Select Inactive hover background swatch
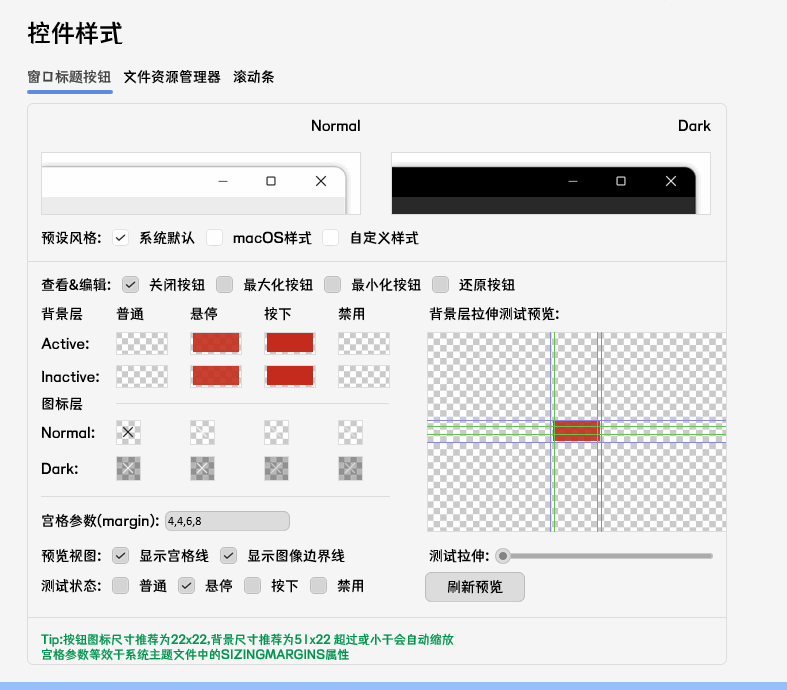The height and width of the screenshot is (690, 787). tap(216, 376)
